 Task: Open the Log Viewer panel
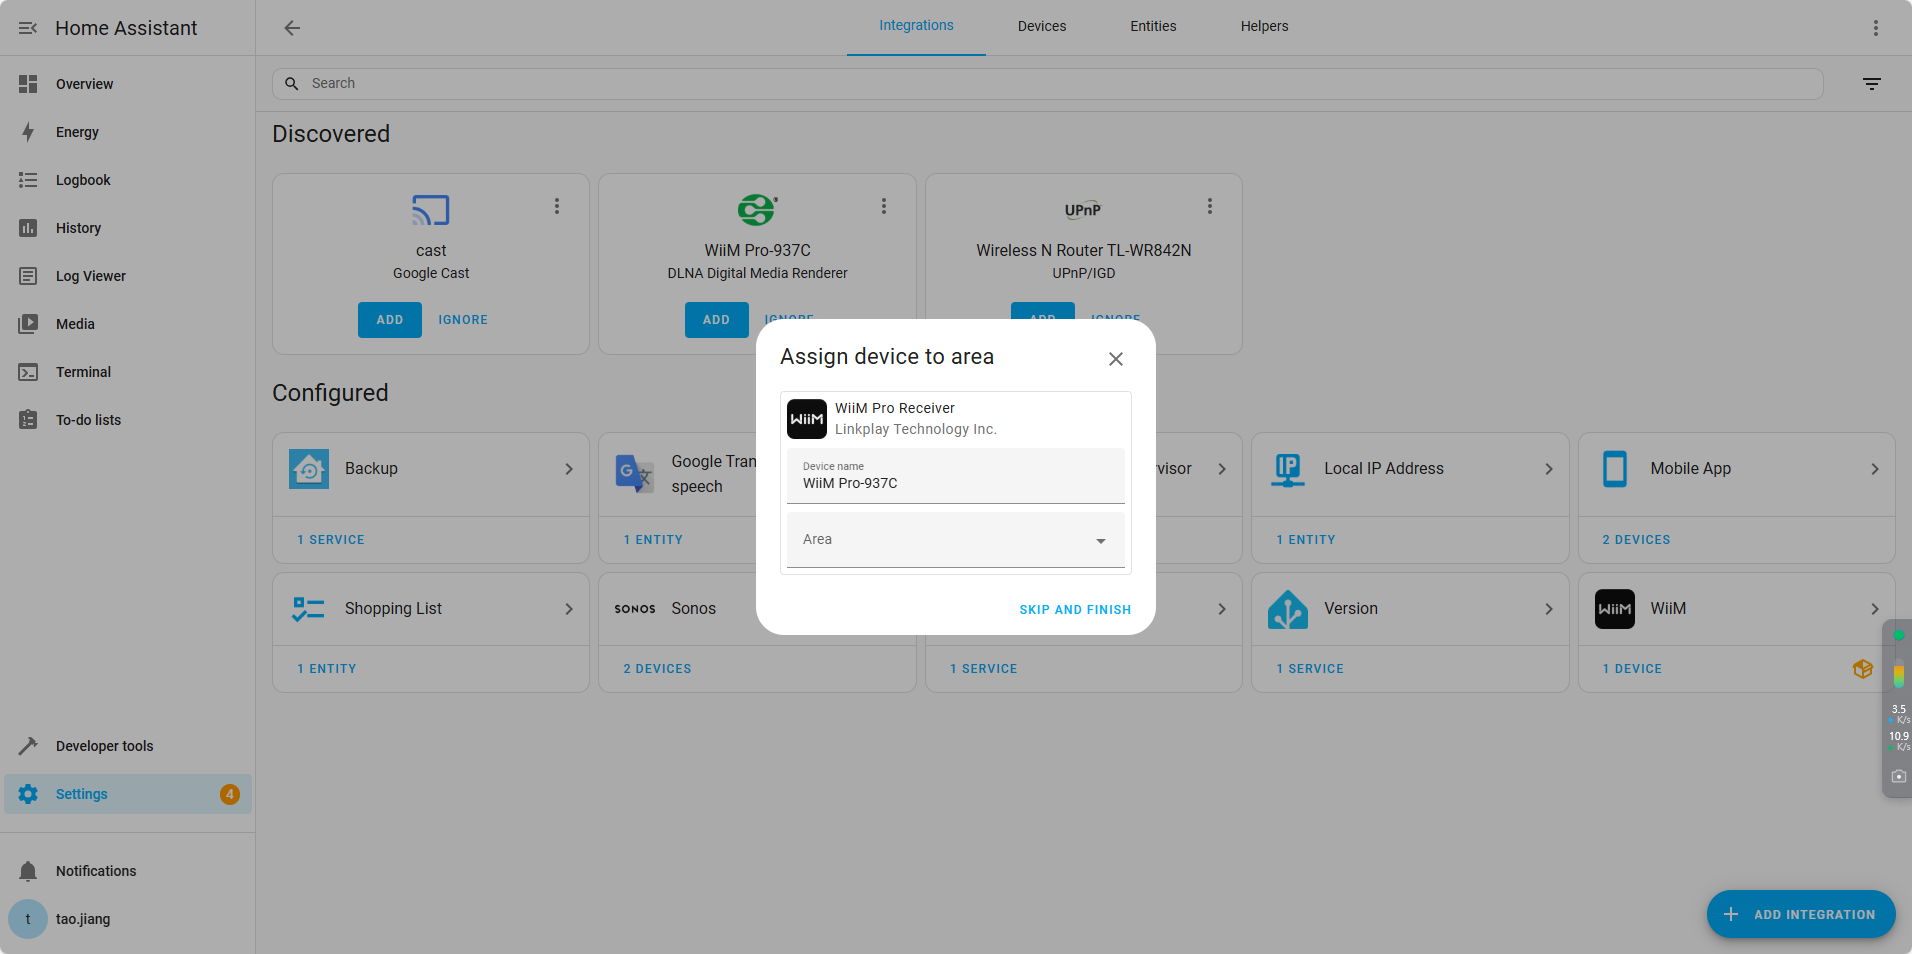(x=128, y=276)
